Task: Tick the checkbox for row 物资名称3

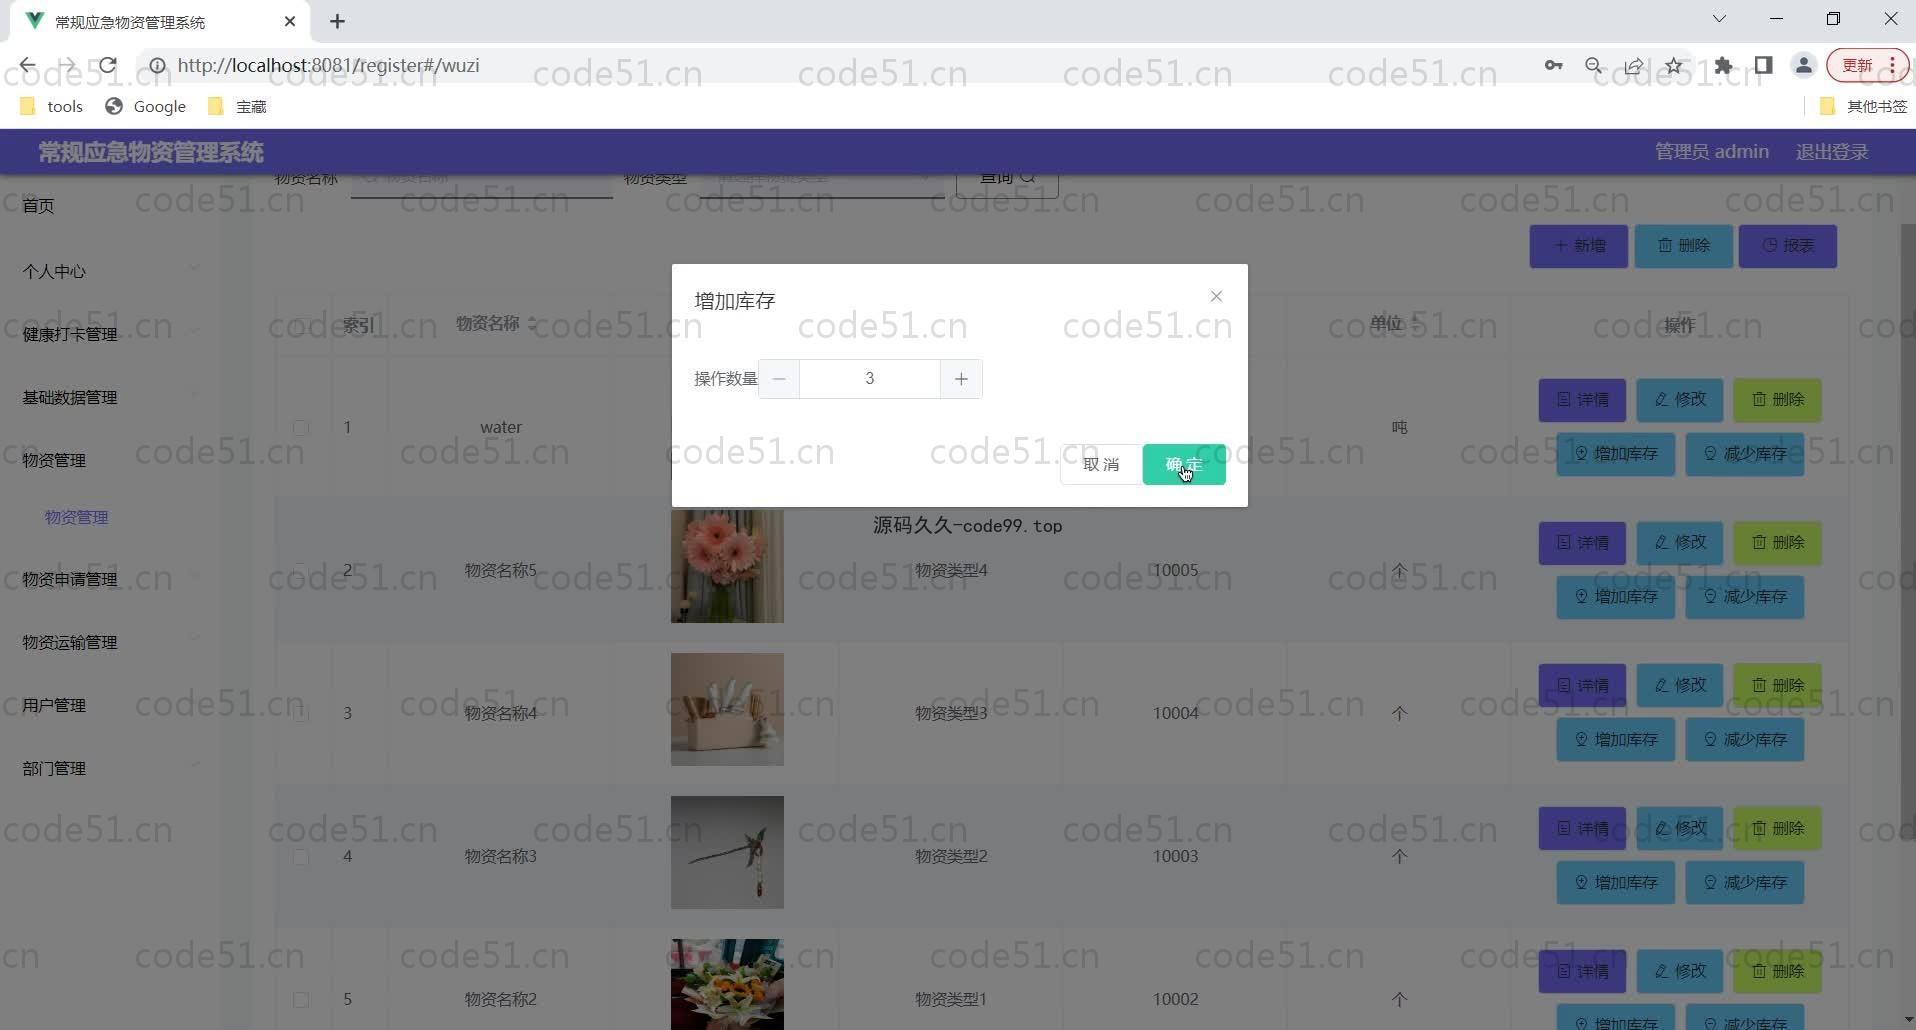Action: (x=300, y=856)
